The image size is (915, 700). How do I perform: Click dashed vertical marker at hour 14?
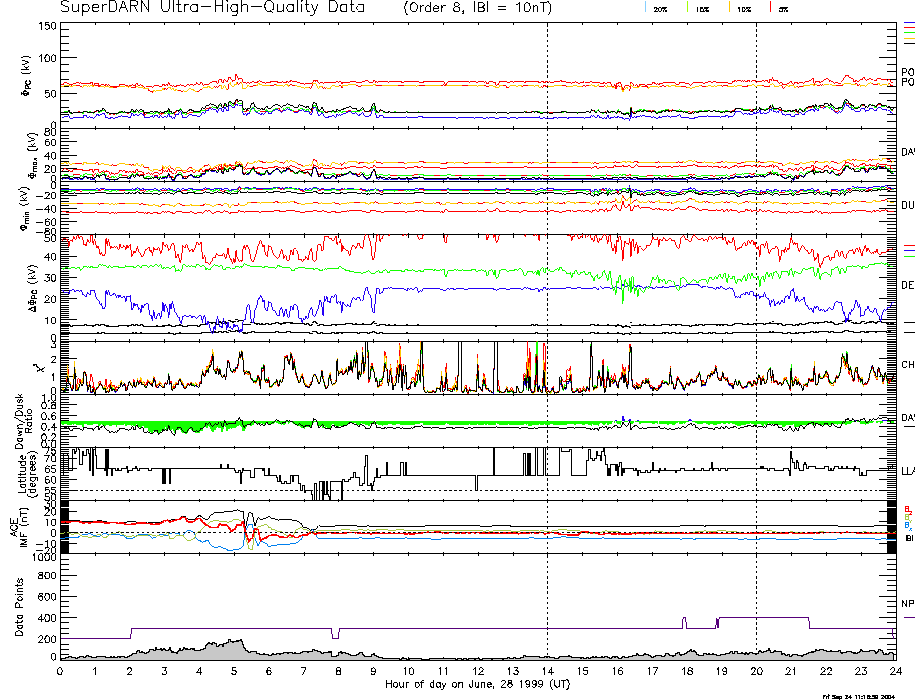pos(547,300)
